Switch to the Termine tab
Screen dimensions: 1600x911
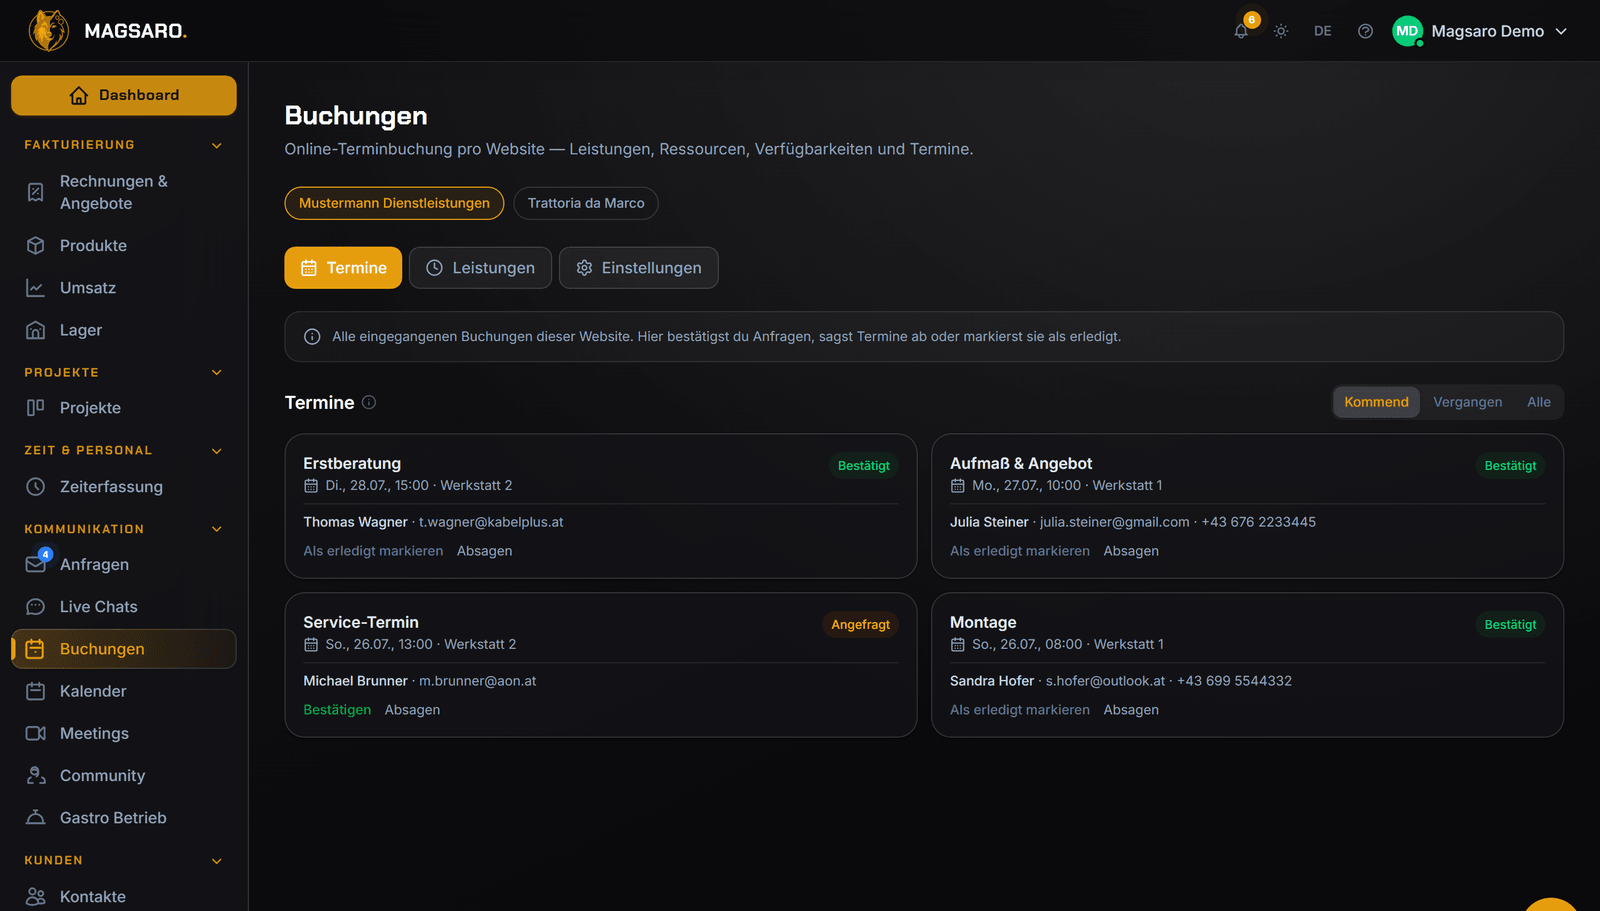click(343, 268)
